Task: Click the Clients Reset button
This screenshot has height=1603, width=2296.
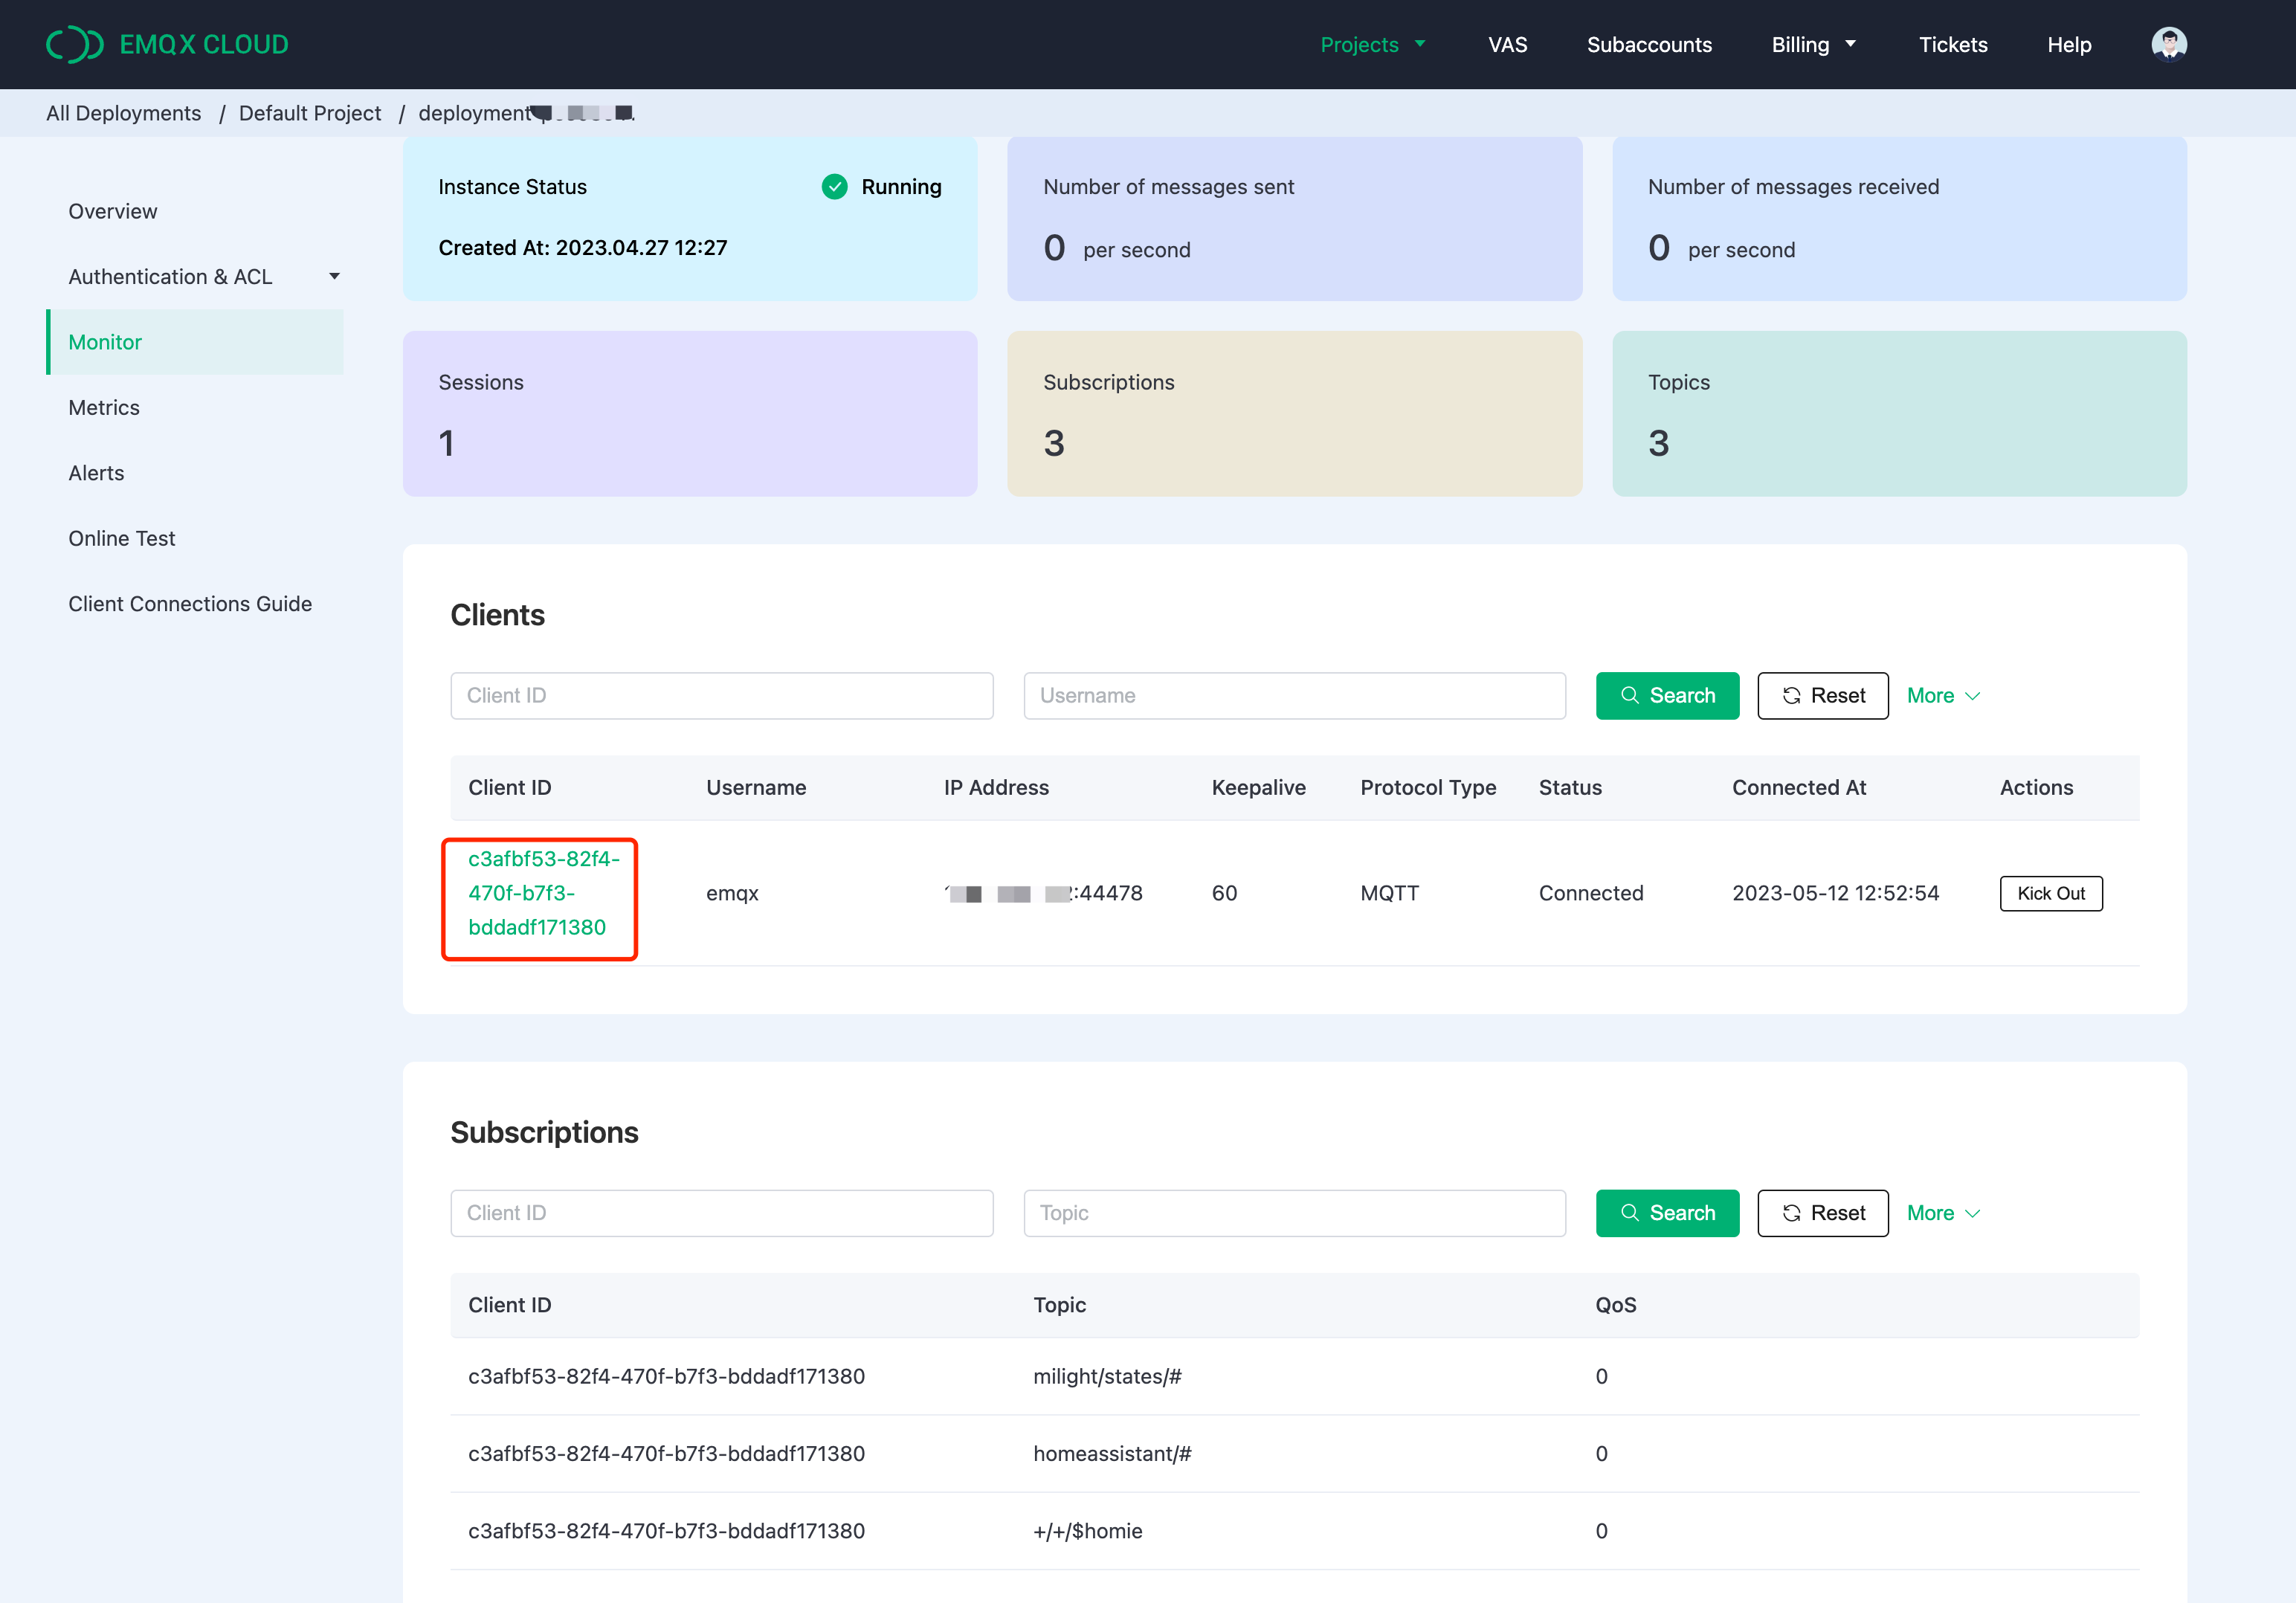Action: [x=1822, y=695]
